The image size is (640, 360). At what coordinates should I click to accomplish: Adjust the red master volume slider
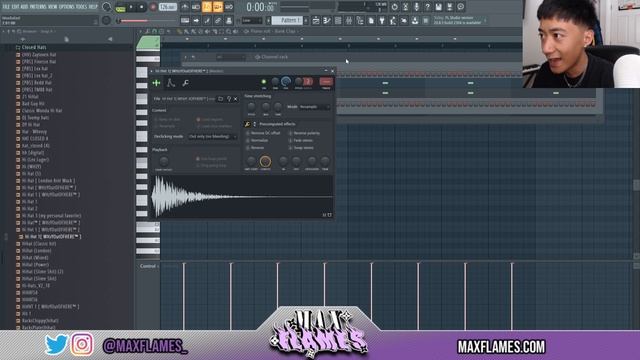(x=146, y=20)
